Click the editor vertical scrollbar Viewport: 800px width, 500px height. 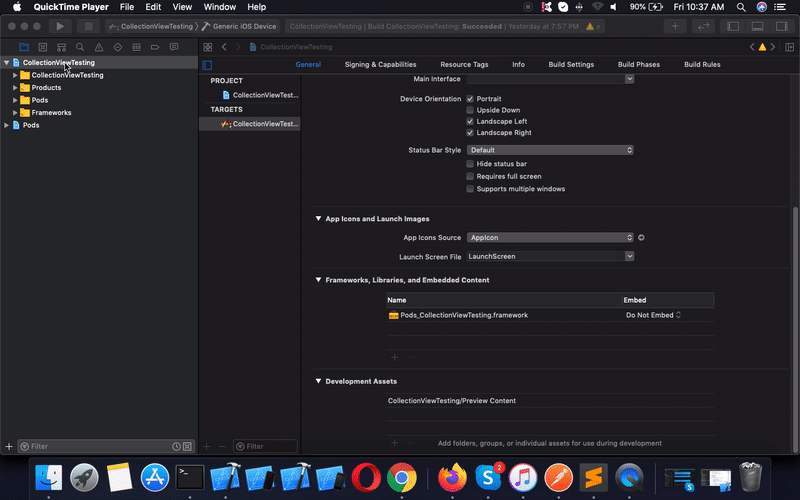(795, 330)
